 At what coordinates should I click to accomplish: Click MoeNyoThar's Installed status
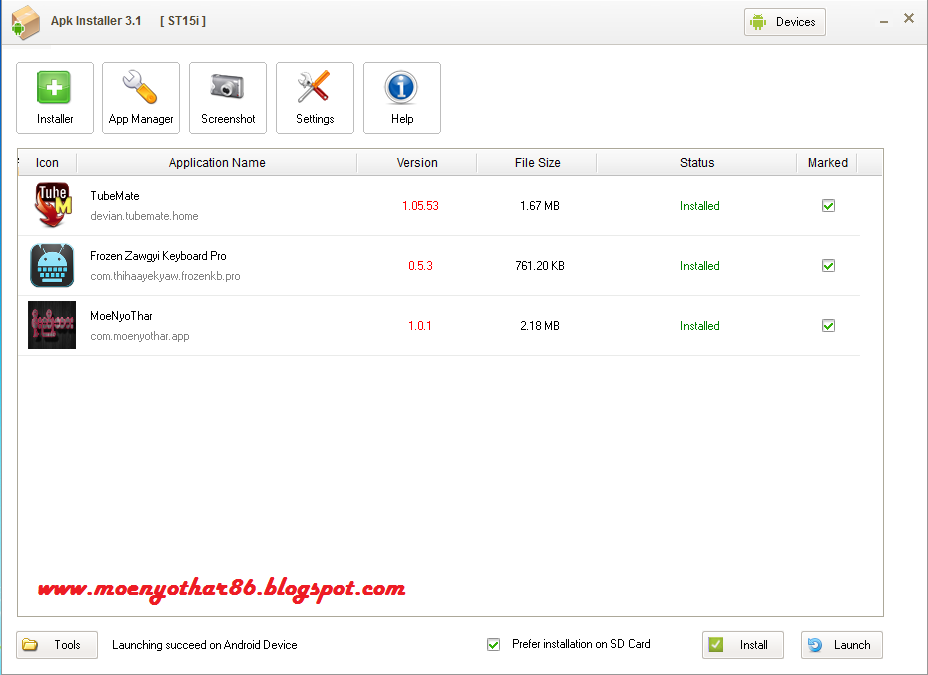click(700, 325)
